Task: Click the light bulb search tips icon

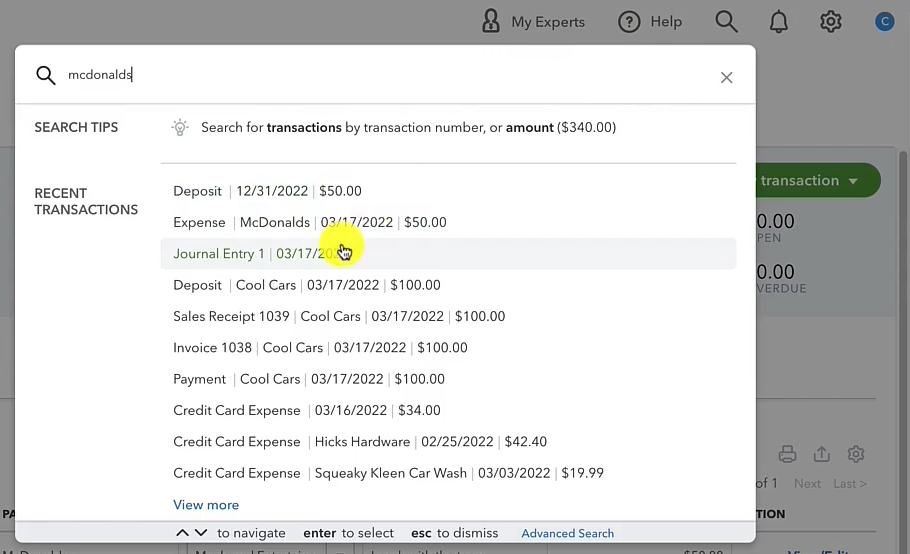Action: 180,127
